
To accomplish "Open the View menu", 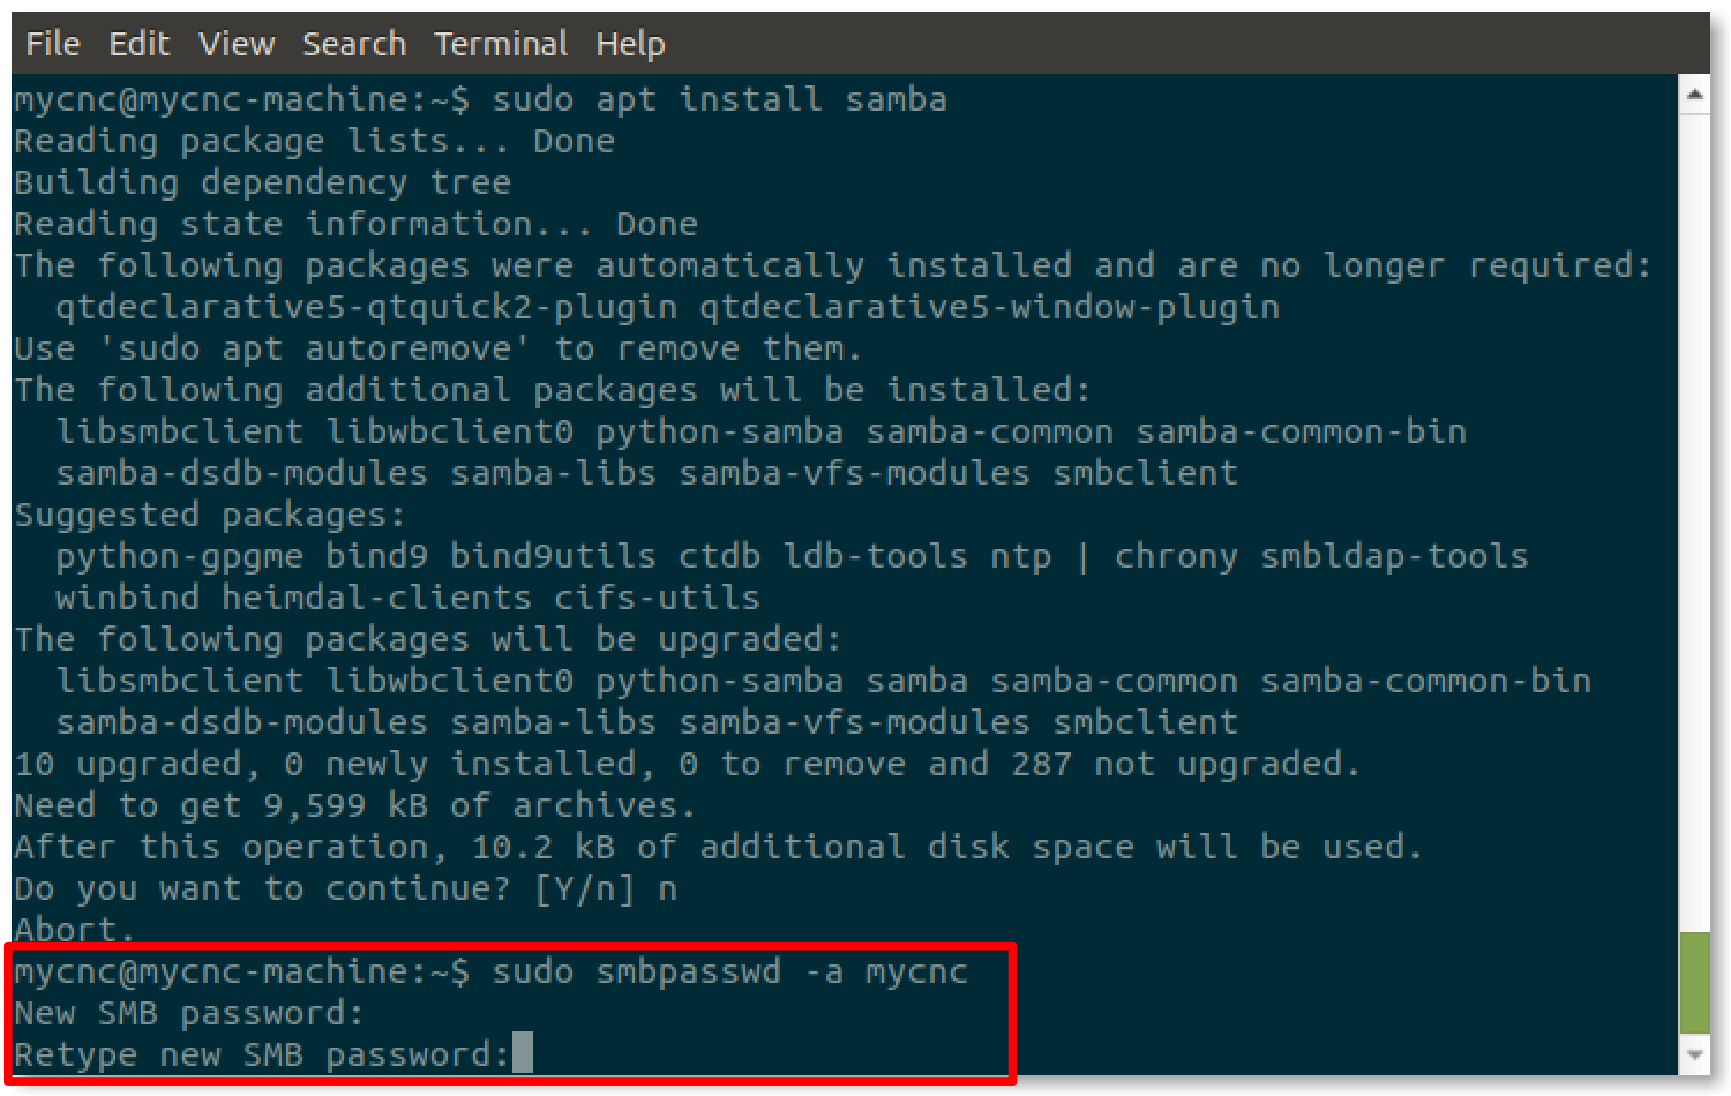I will 236,44.
